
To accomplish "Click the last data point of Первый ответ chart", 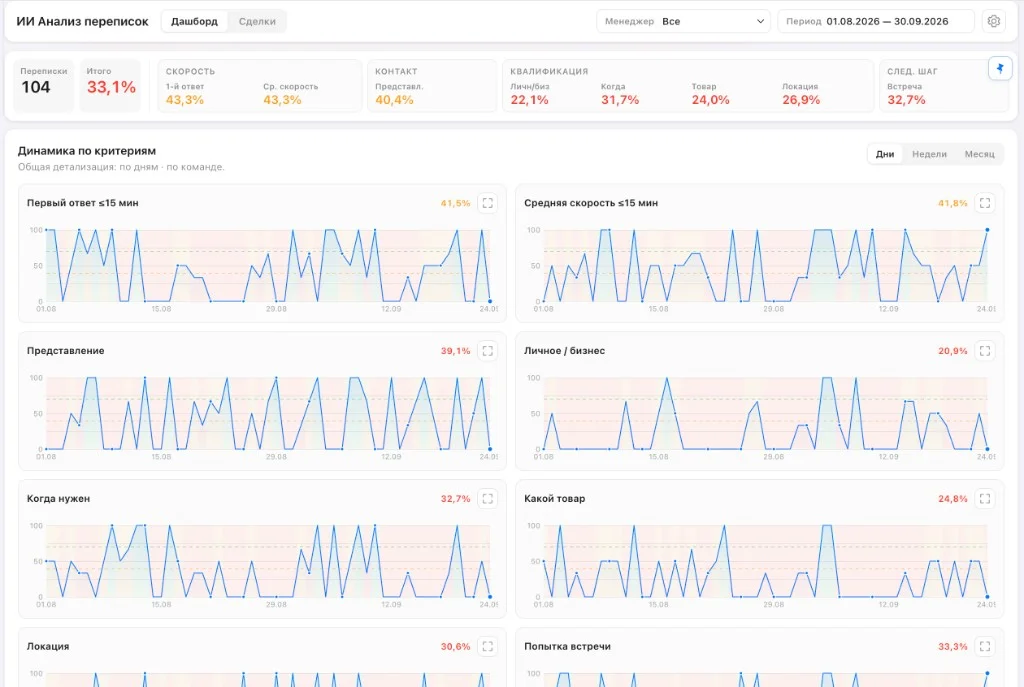I will (x=490, y=301).
